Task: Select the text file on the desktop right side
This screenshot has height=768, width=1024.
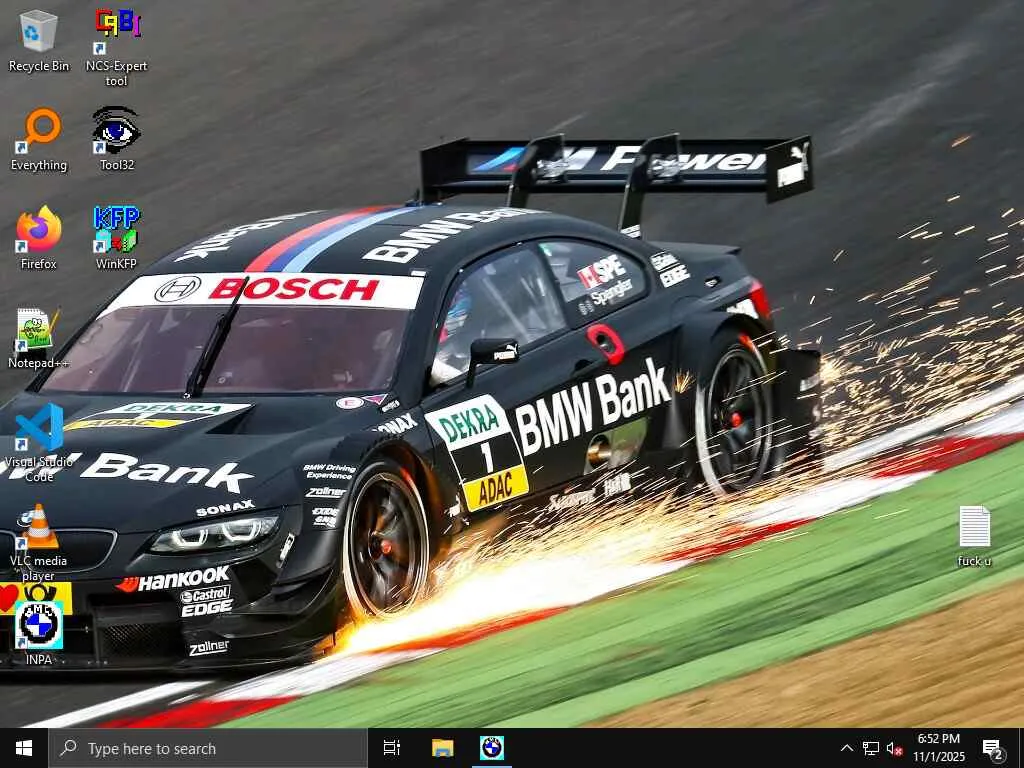Action: 974,536
